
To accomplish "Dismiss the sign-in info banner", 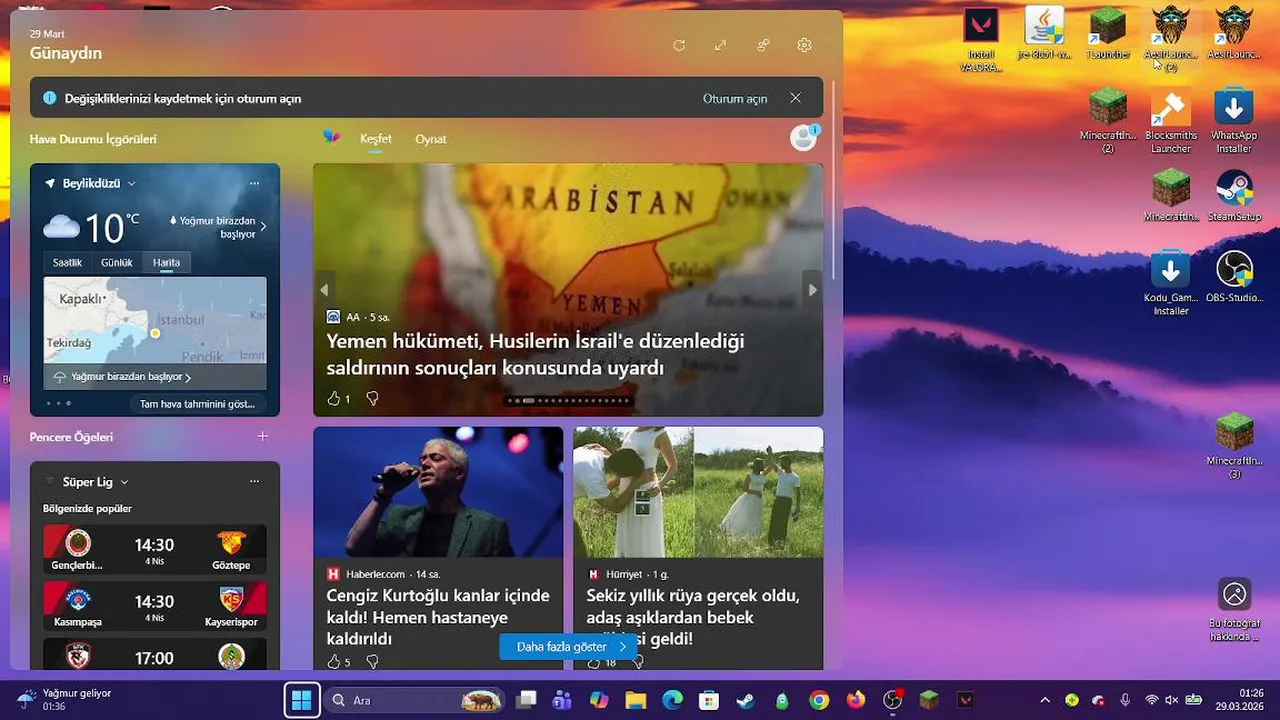I will tap(795, 98).
